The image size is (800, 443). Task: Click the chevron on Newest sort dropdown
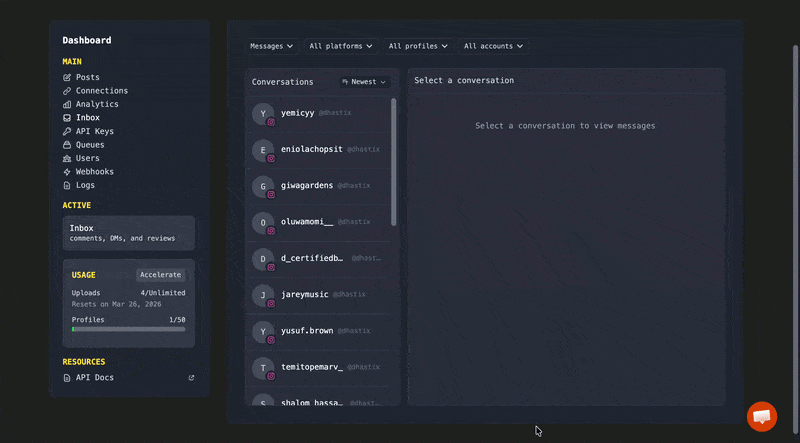pyautogui.click(x=383, y=82)
